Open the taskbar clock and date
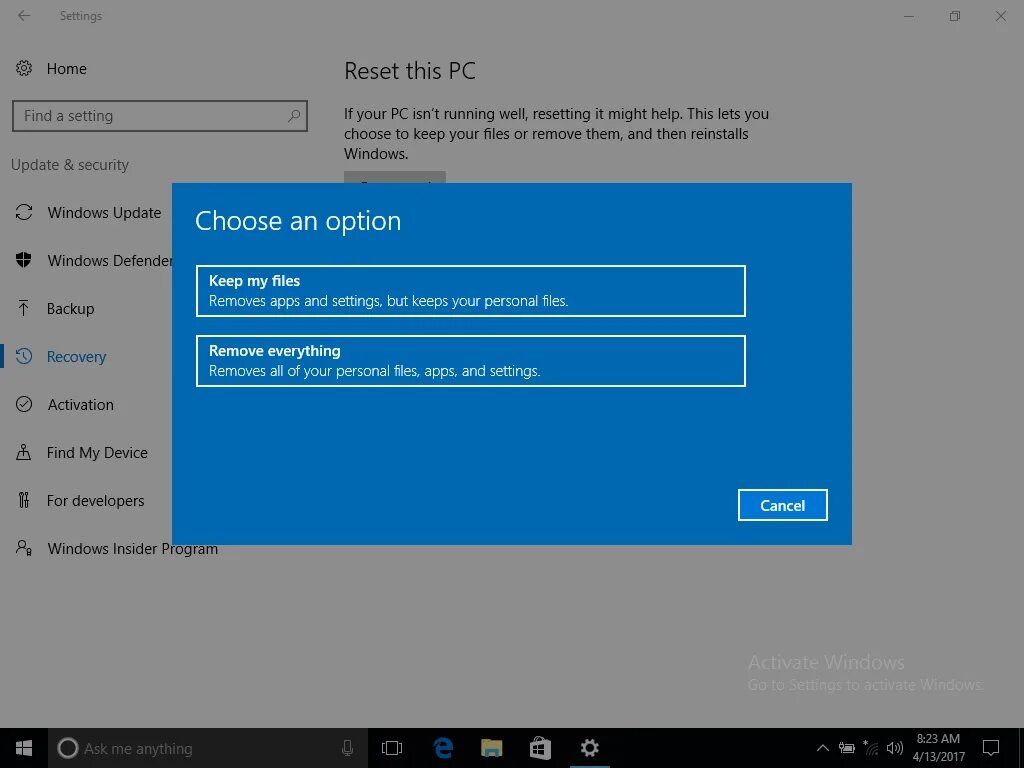This screenshot has height=768, width=1024. 938,748
